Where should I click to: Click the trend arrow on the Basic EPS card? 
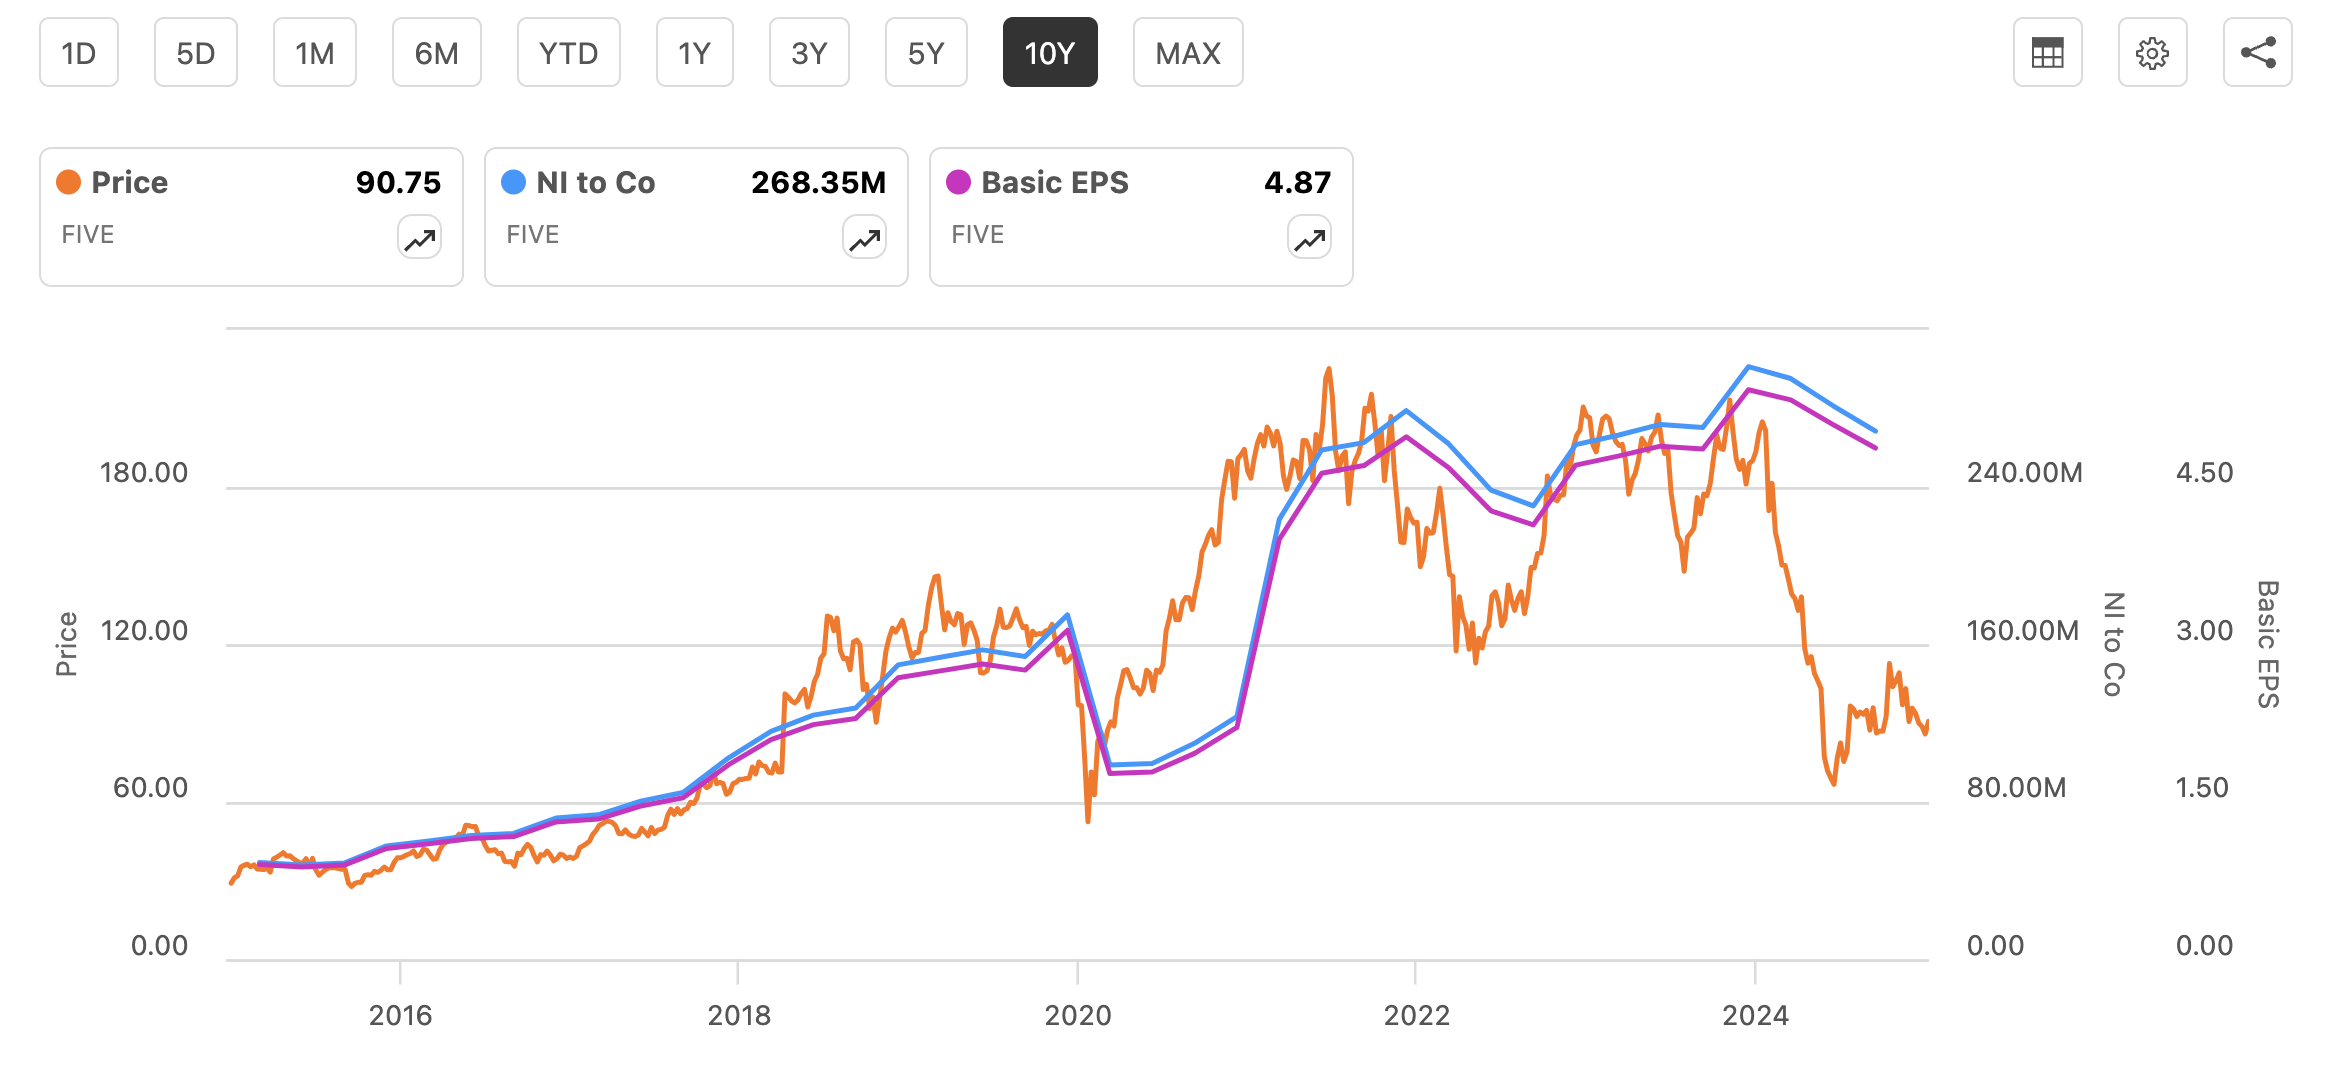pos(1308,238)
